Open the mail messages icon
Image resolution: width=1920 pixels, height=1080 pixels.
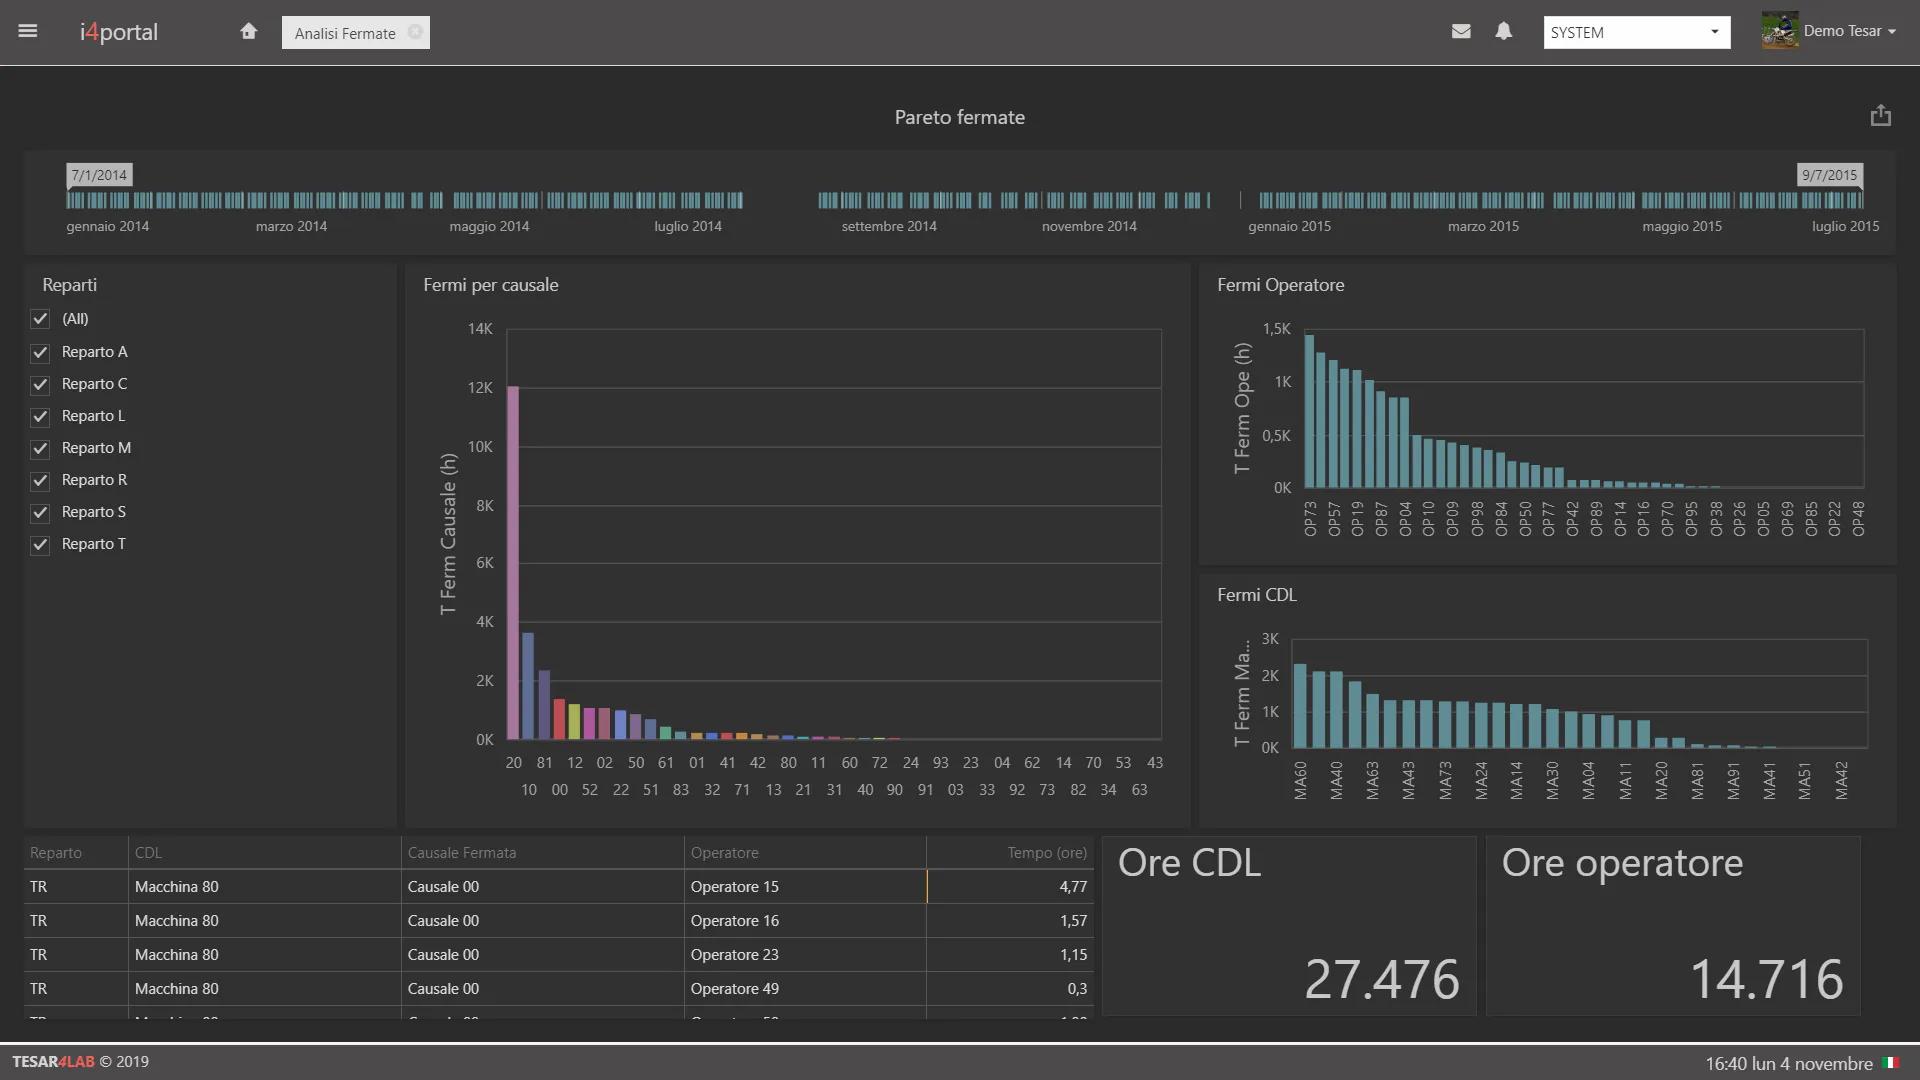pos(1461,31)
